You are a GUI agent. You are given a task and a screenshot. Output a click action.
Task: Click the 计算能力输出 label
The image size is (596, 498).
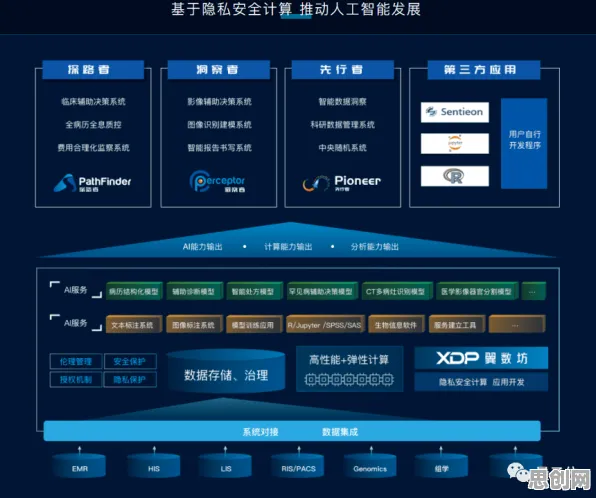coord(288,247)
